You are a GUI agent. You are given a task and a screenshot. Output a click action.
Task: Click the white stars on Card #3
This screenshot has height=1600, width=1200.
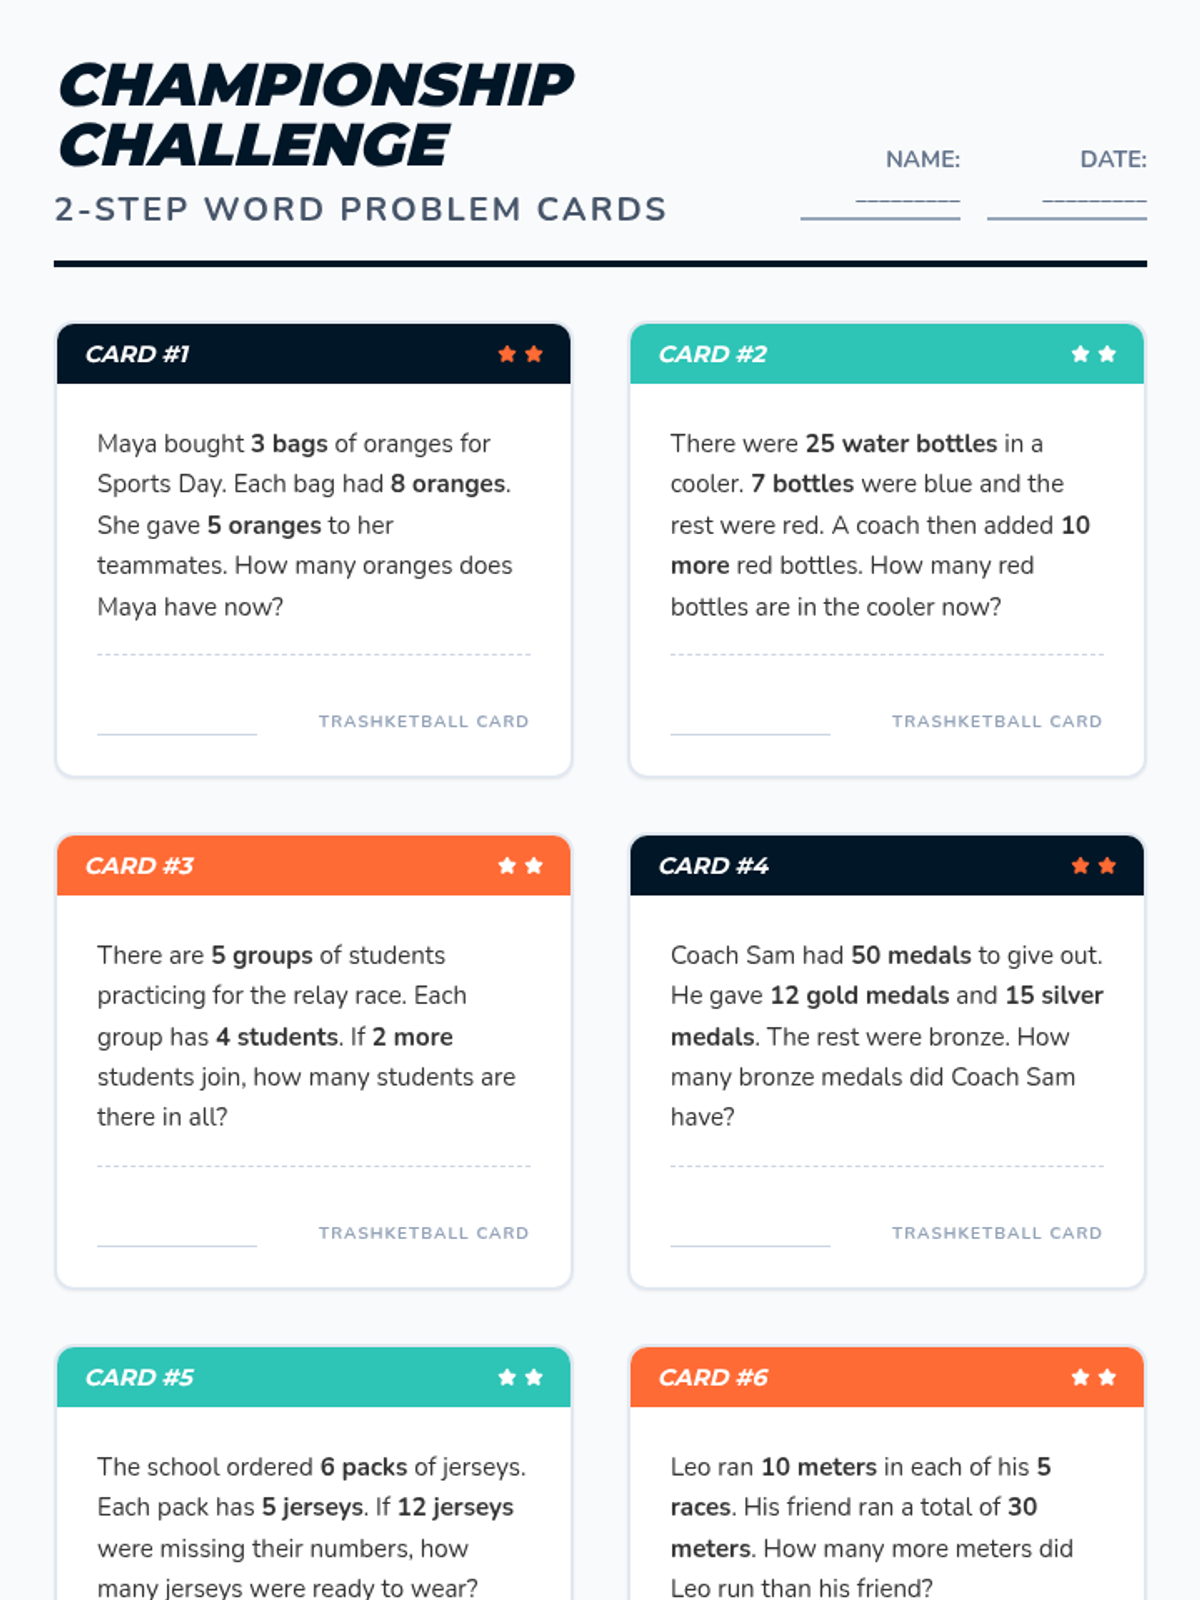(x=520, y=866)
